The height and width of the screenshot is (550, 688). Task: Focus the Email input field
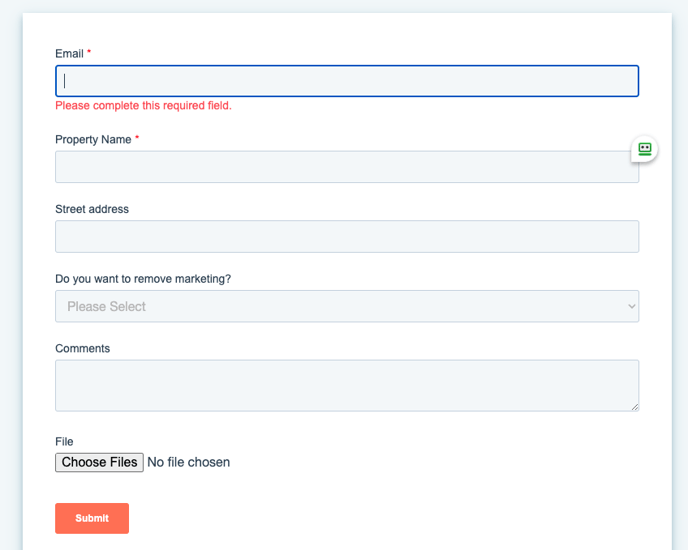click(346, 81)
